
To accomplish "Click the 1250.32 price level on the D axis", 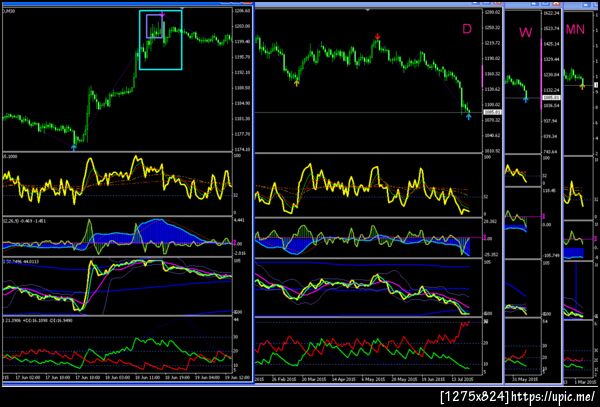I will 492,28.
